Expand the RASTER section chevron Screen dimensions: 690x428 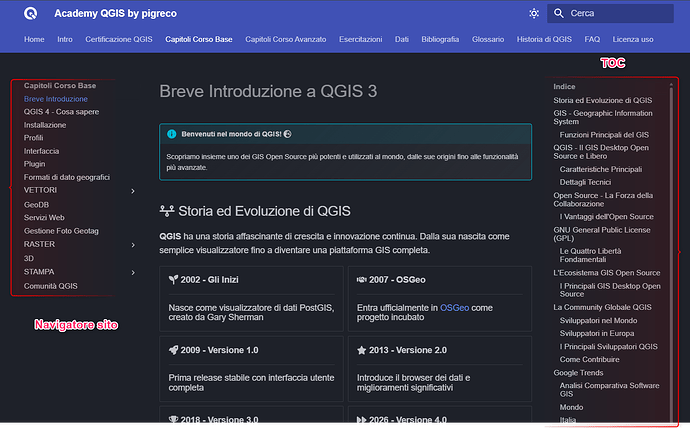click(x=133, y=245)
